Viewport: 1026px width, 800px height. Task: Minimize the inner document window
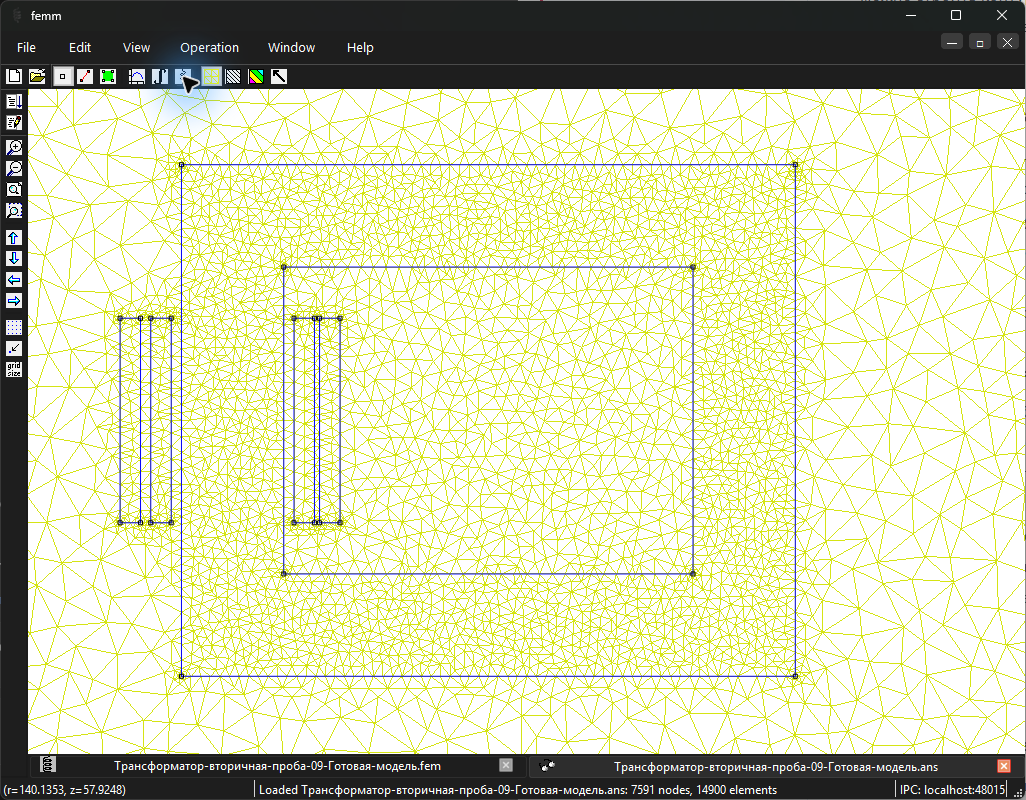[x=952, y=43]
